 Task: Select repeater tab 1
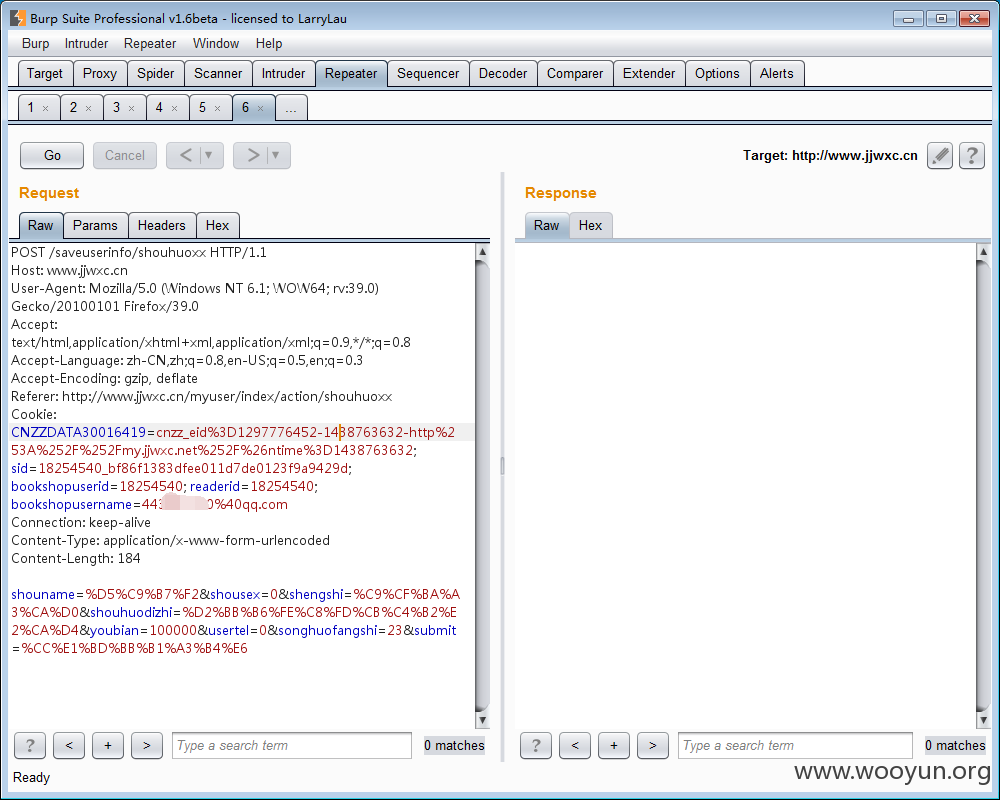[x=30, y=107]
